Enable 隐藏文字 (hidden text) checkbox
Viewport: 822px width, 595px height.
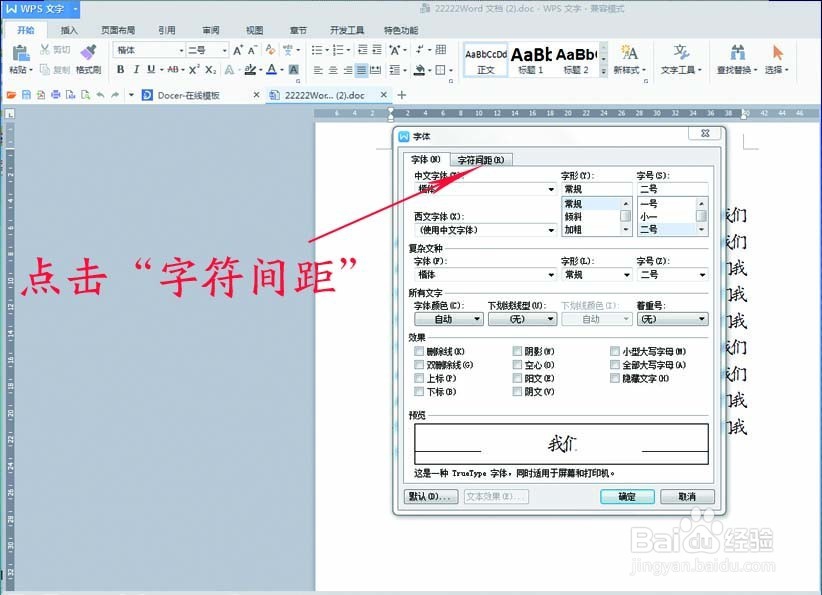pos(616,379)
